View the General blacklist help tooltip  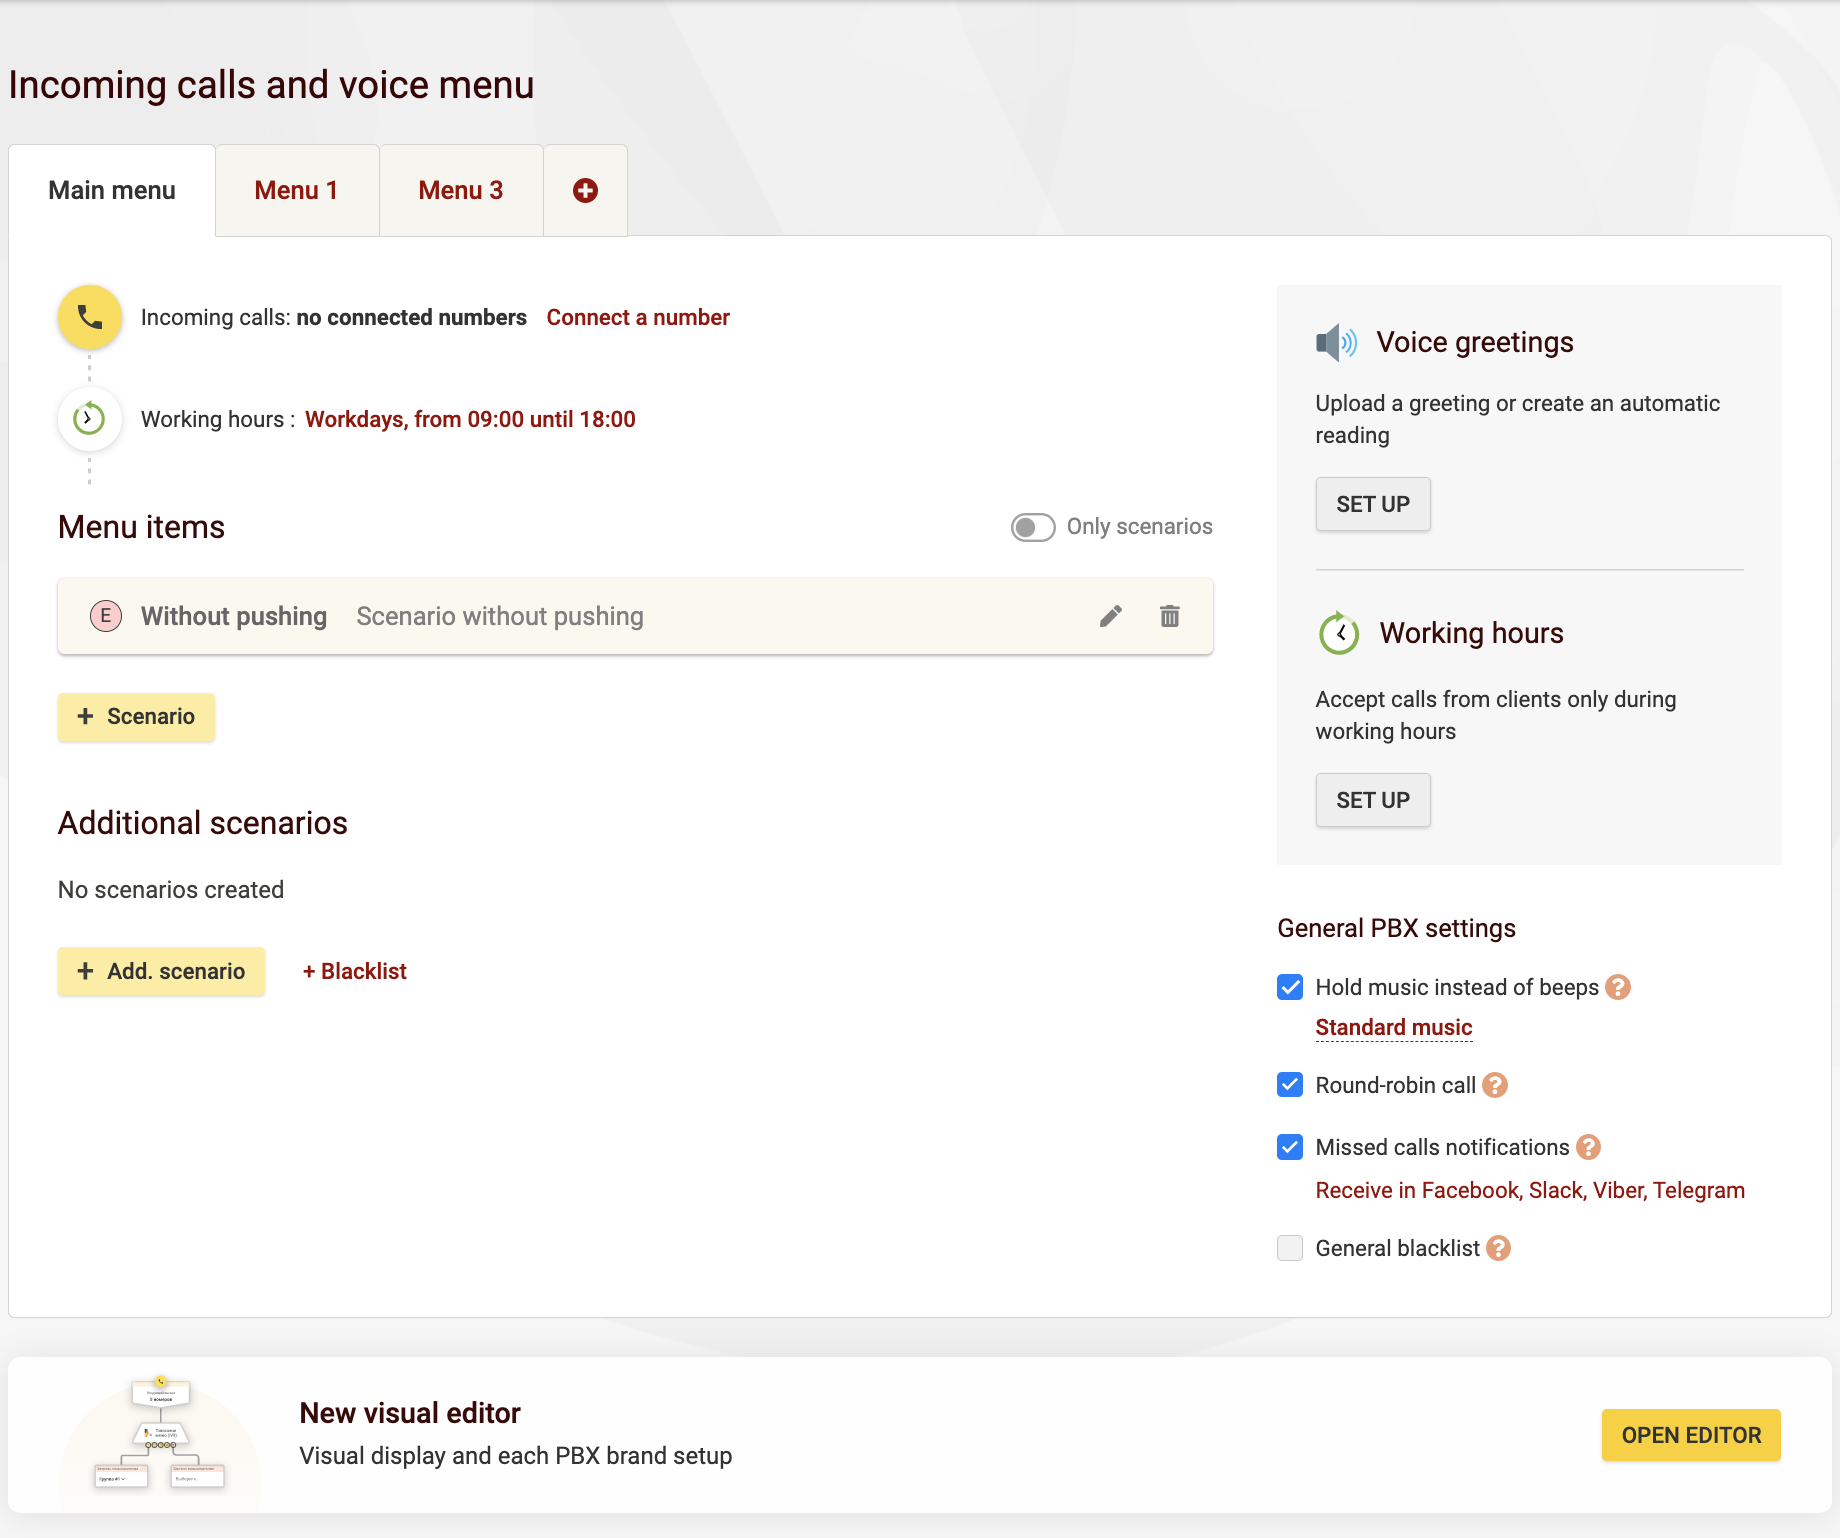1498,1248
